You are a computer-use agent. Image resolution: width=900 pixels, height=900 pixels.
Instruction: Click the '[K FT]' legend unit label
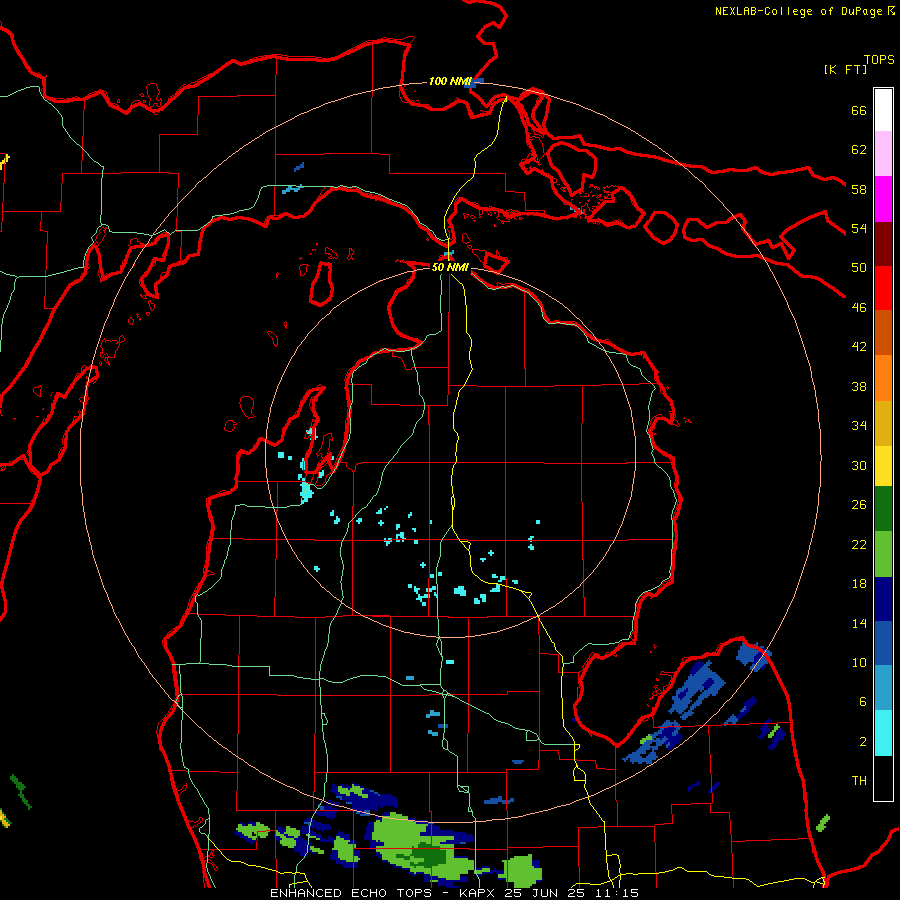(846, 69)
